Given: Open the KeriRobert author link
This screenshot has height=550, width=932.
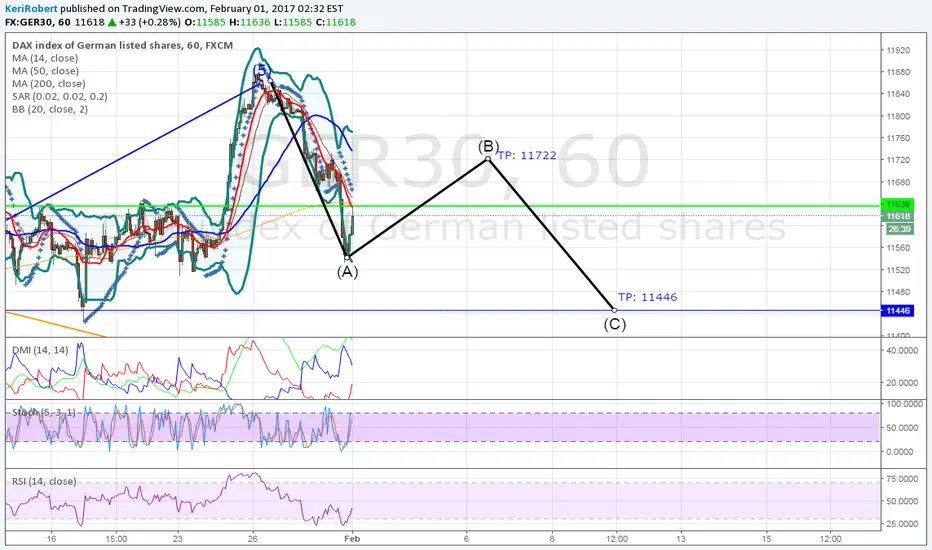Looking at the screenshot, I should (31, 9).
